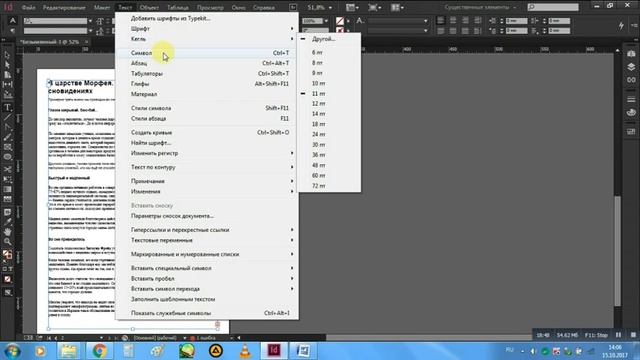Choose Табуляторы menu entry
Image resolution: width=640 pixels, height=360 pixels.
[x=207, y=73]
